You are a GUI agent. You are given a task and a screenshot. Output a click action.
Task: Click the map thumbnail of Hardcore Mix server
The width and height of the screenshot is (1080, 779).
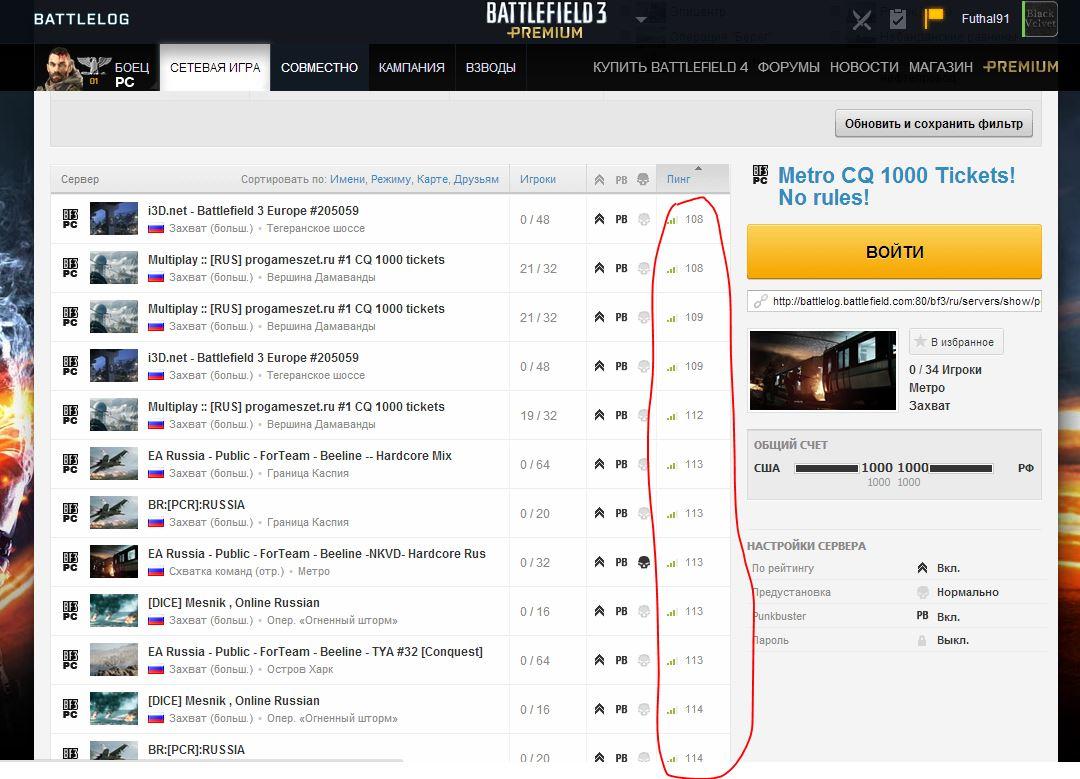click(114, 464)
